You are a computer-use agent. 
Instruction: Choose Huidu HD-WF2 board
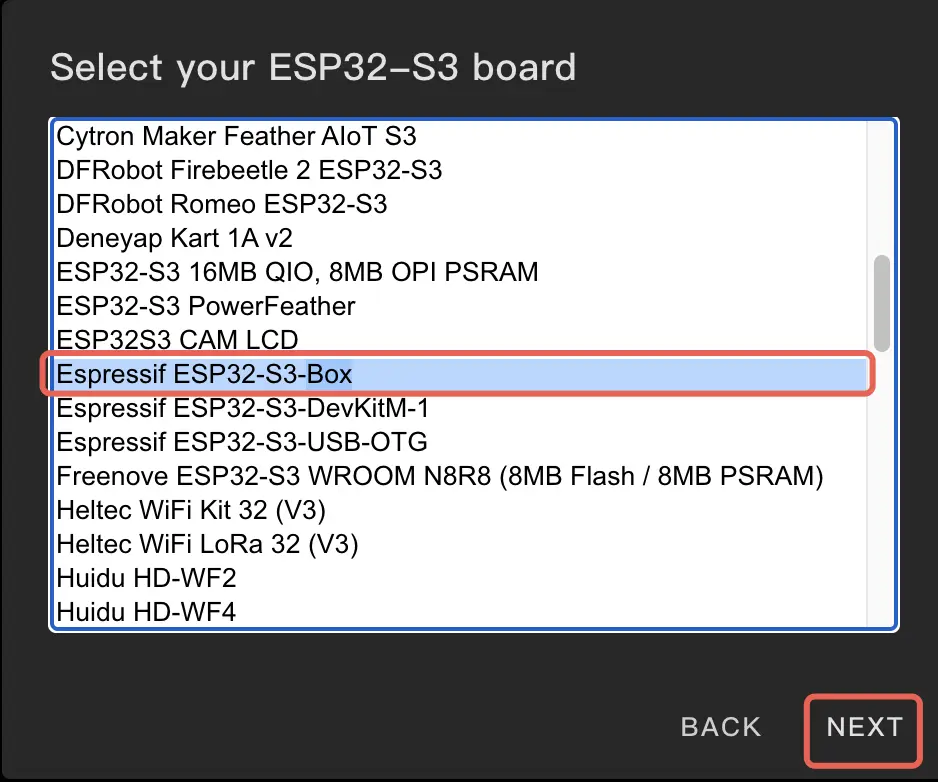[146, 578]
